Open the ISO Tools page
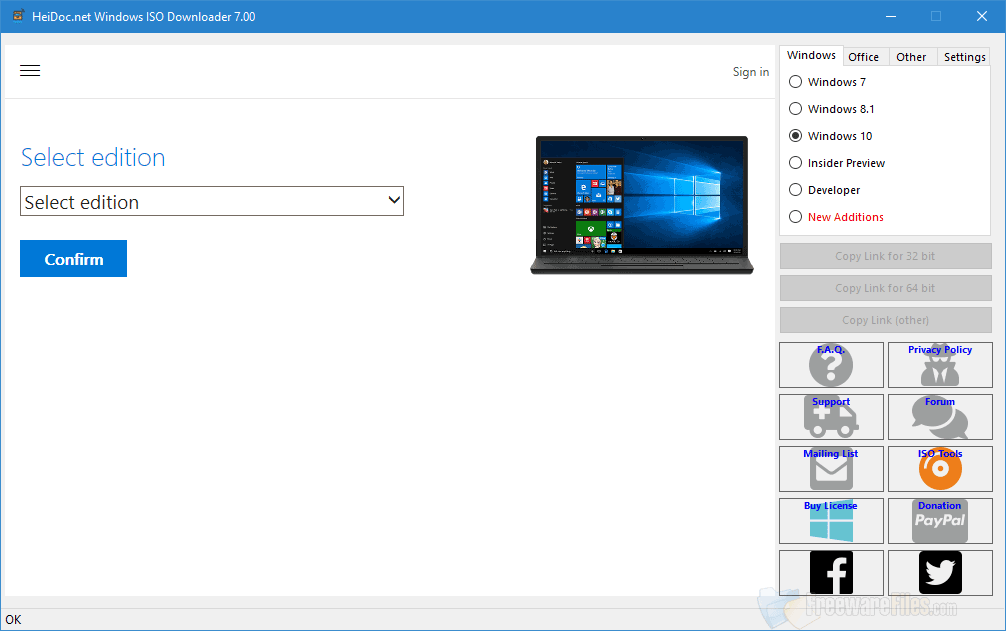 coord(939,468)
